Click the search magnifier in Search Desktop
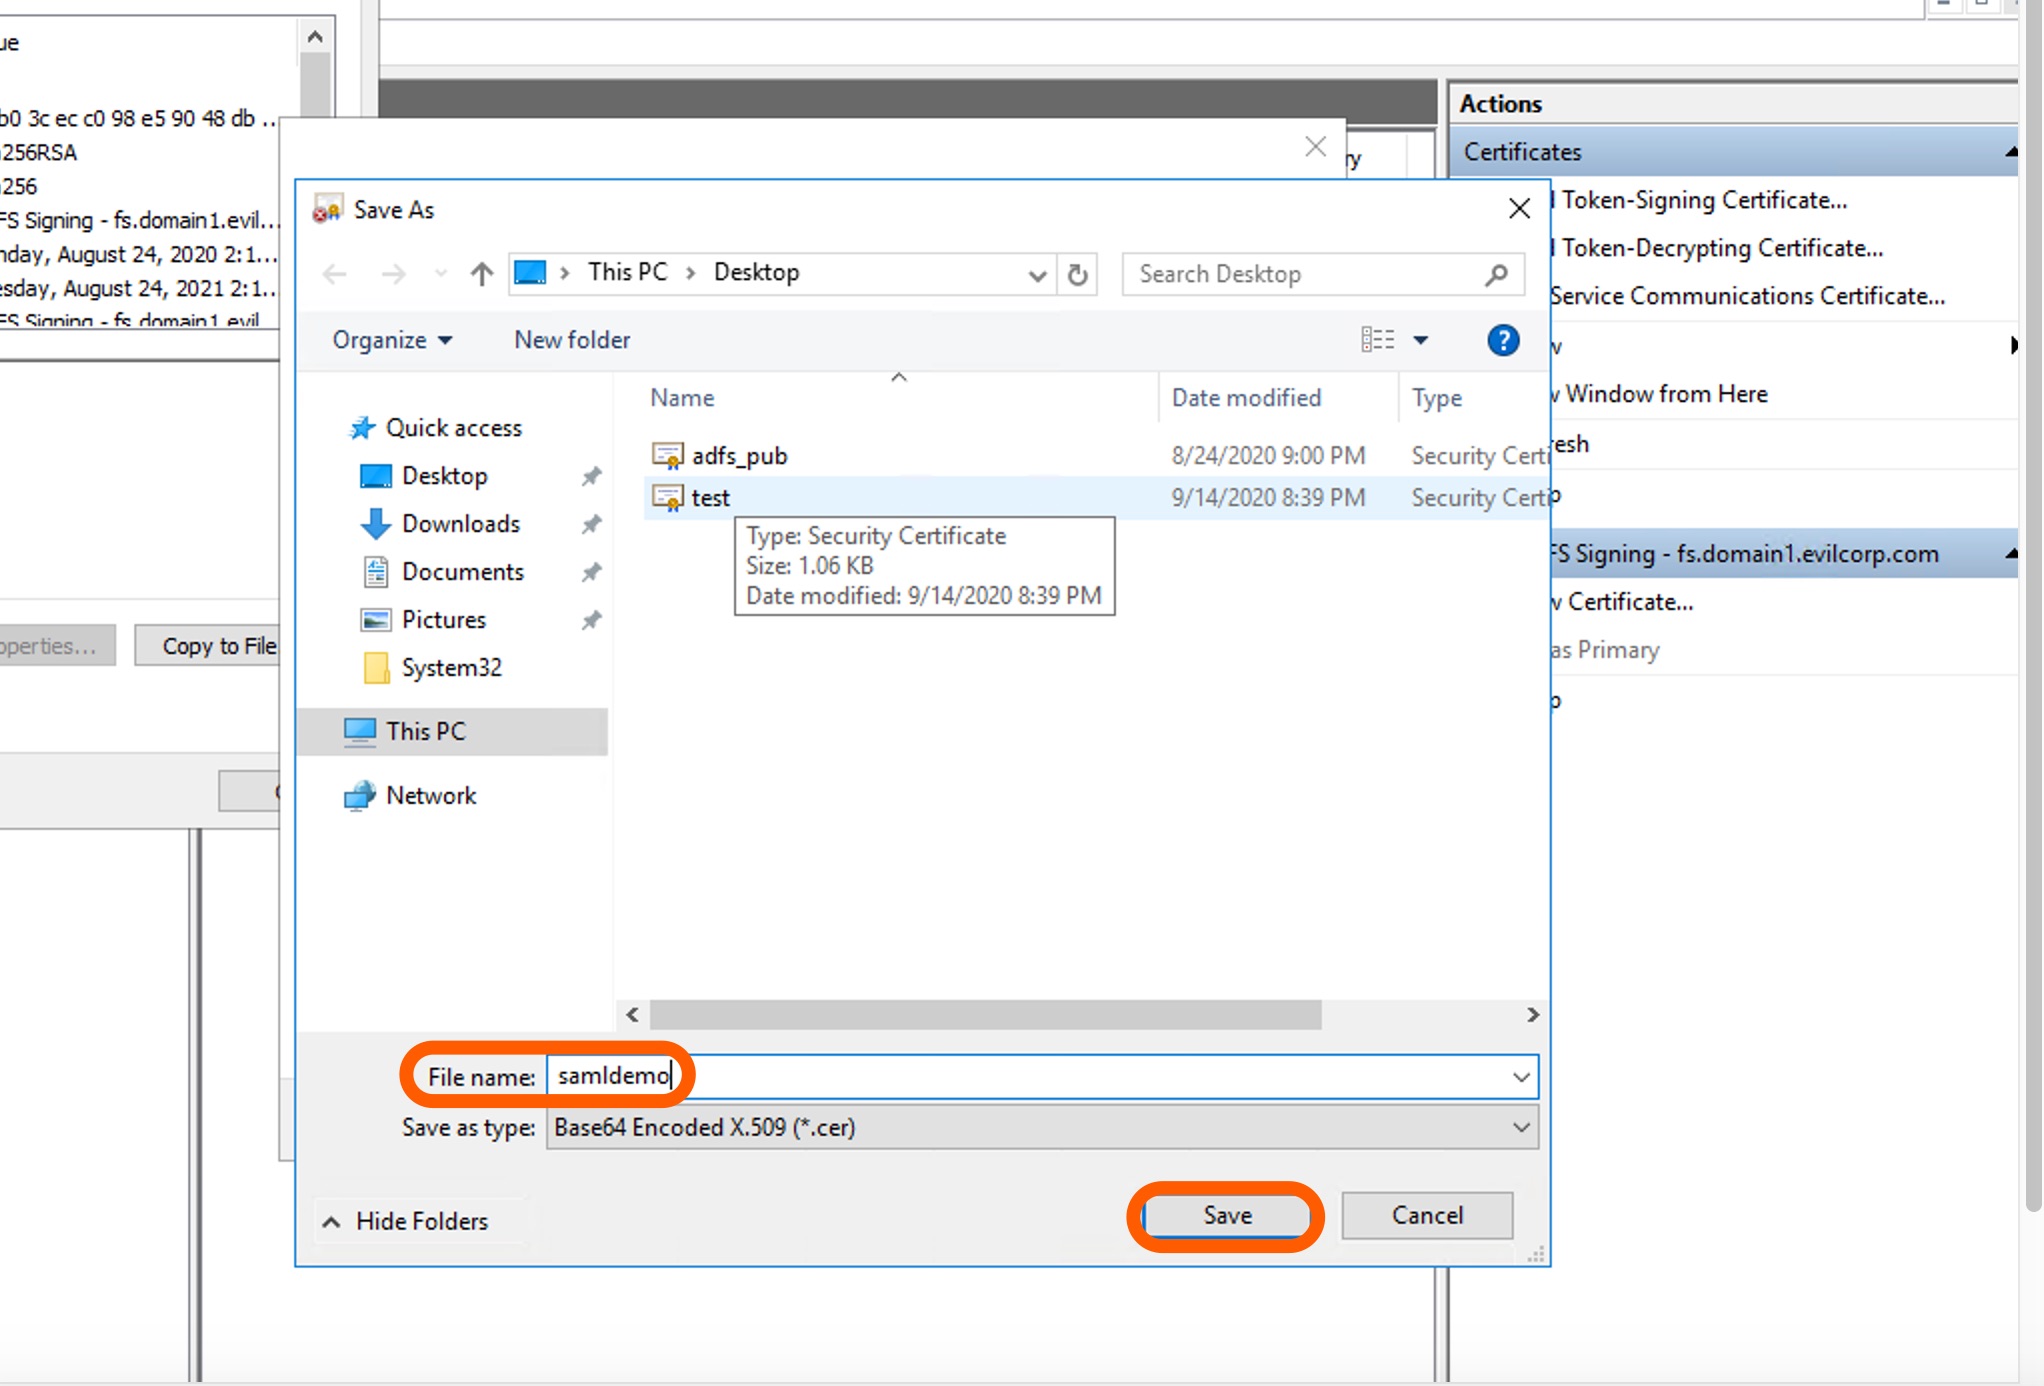 click(x=1496, y=274)
